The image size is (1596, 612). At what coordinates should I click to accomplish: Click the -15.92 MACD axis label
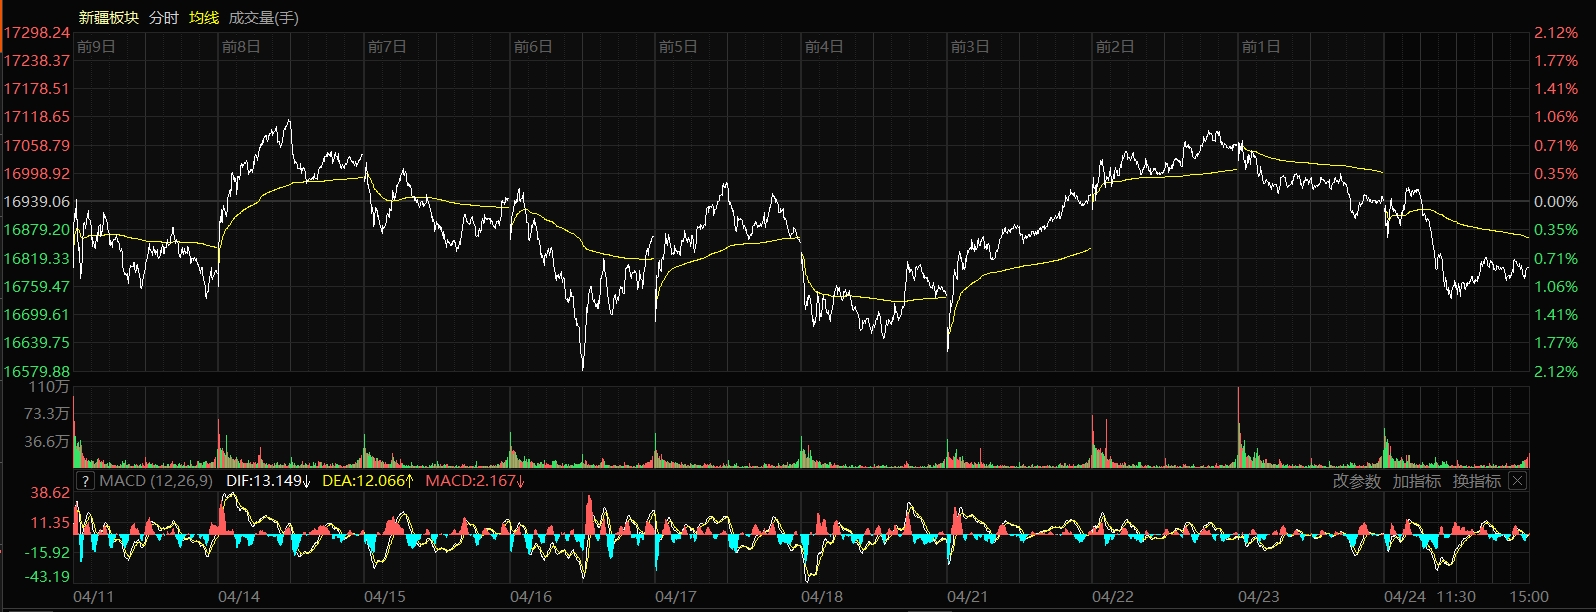coord(48,553)
